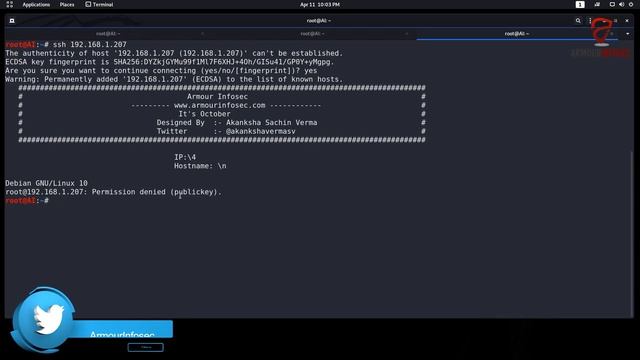Click the 'Permission denied (publickey)' line

point(113,192)
